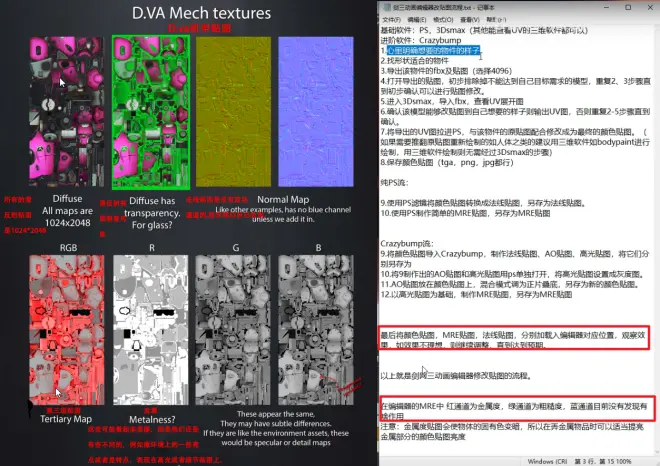Open the 格式(O) menu in Notepad
The image size is (660, 466).
(443, 20)
